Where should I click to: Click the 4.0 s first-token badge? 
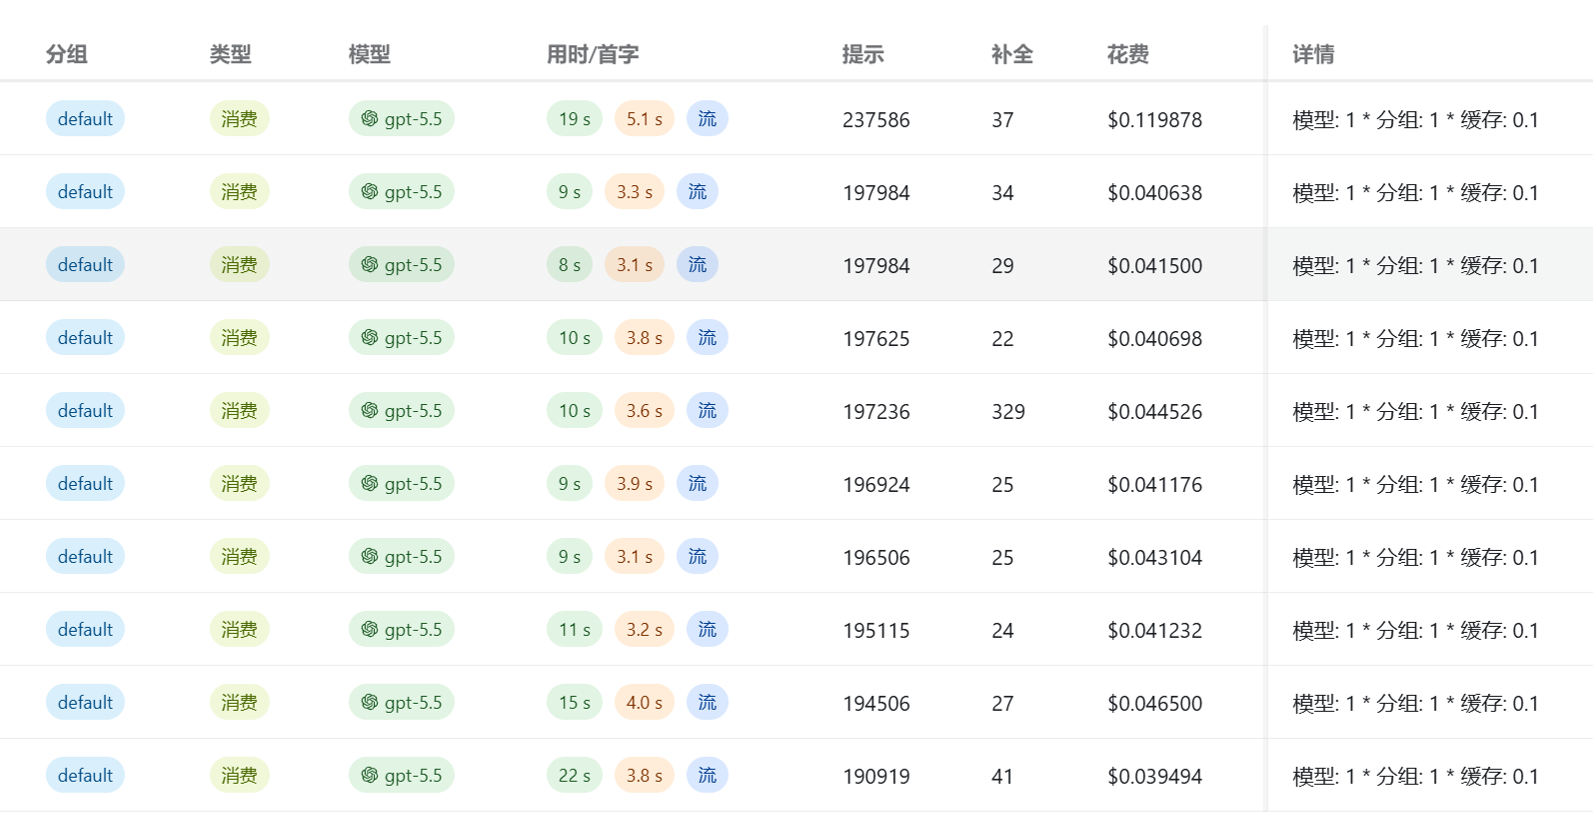click(644, 702)
